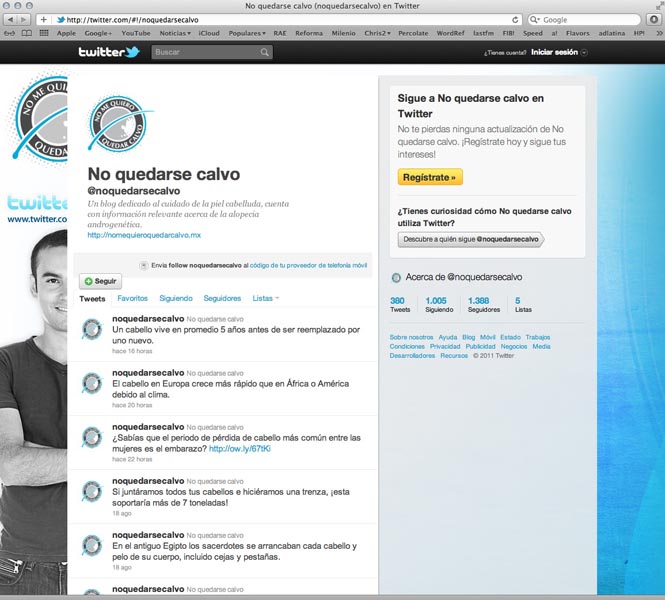Image resolution: width=665 pixels, height=600 pixels.
Task: Switch to the Siguiendo tab
Action: pyautogui.click(x=176, y=298)
